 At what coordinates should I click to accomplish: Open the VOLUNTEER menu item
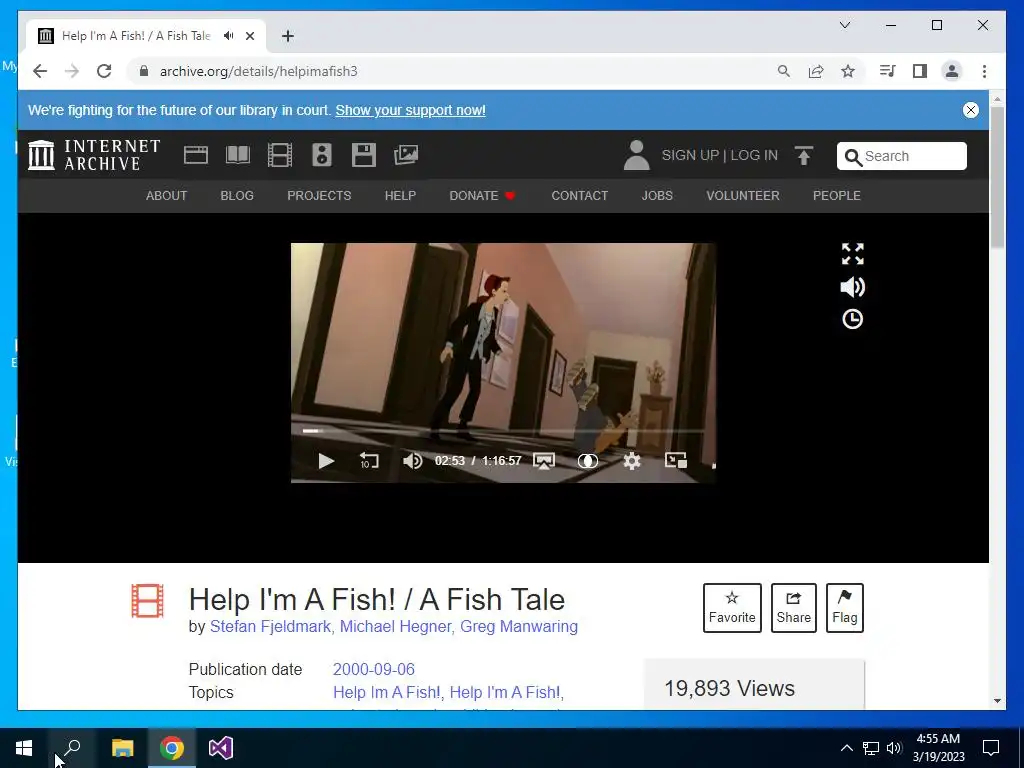click(x=743, y=196)
